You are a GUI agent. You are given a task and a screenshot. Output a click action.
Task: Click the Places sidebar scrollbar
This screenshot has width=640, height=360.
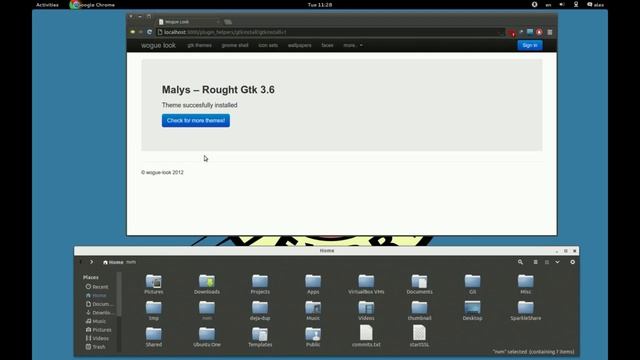119,294
